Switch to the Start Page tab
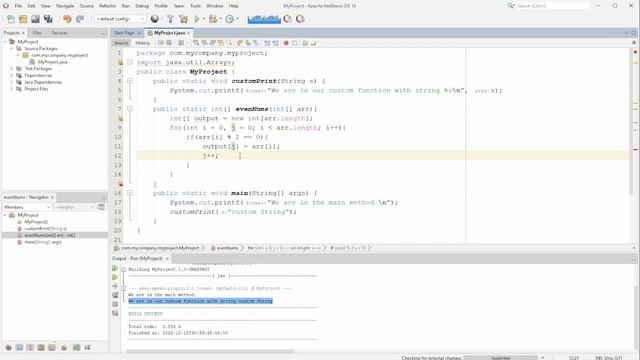Viewport: 640px width, 360px height. click(x=124, y=33)
